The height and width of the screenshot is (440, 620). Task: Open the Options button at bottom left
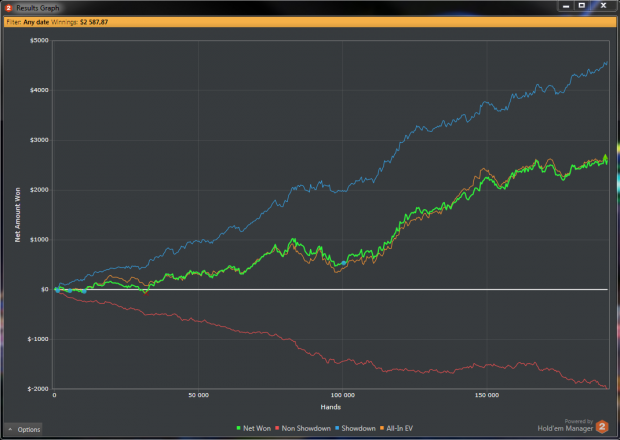23,429
